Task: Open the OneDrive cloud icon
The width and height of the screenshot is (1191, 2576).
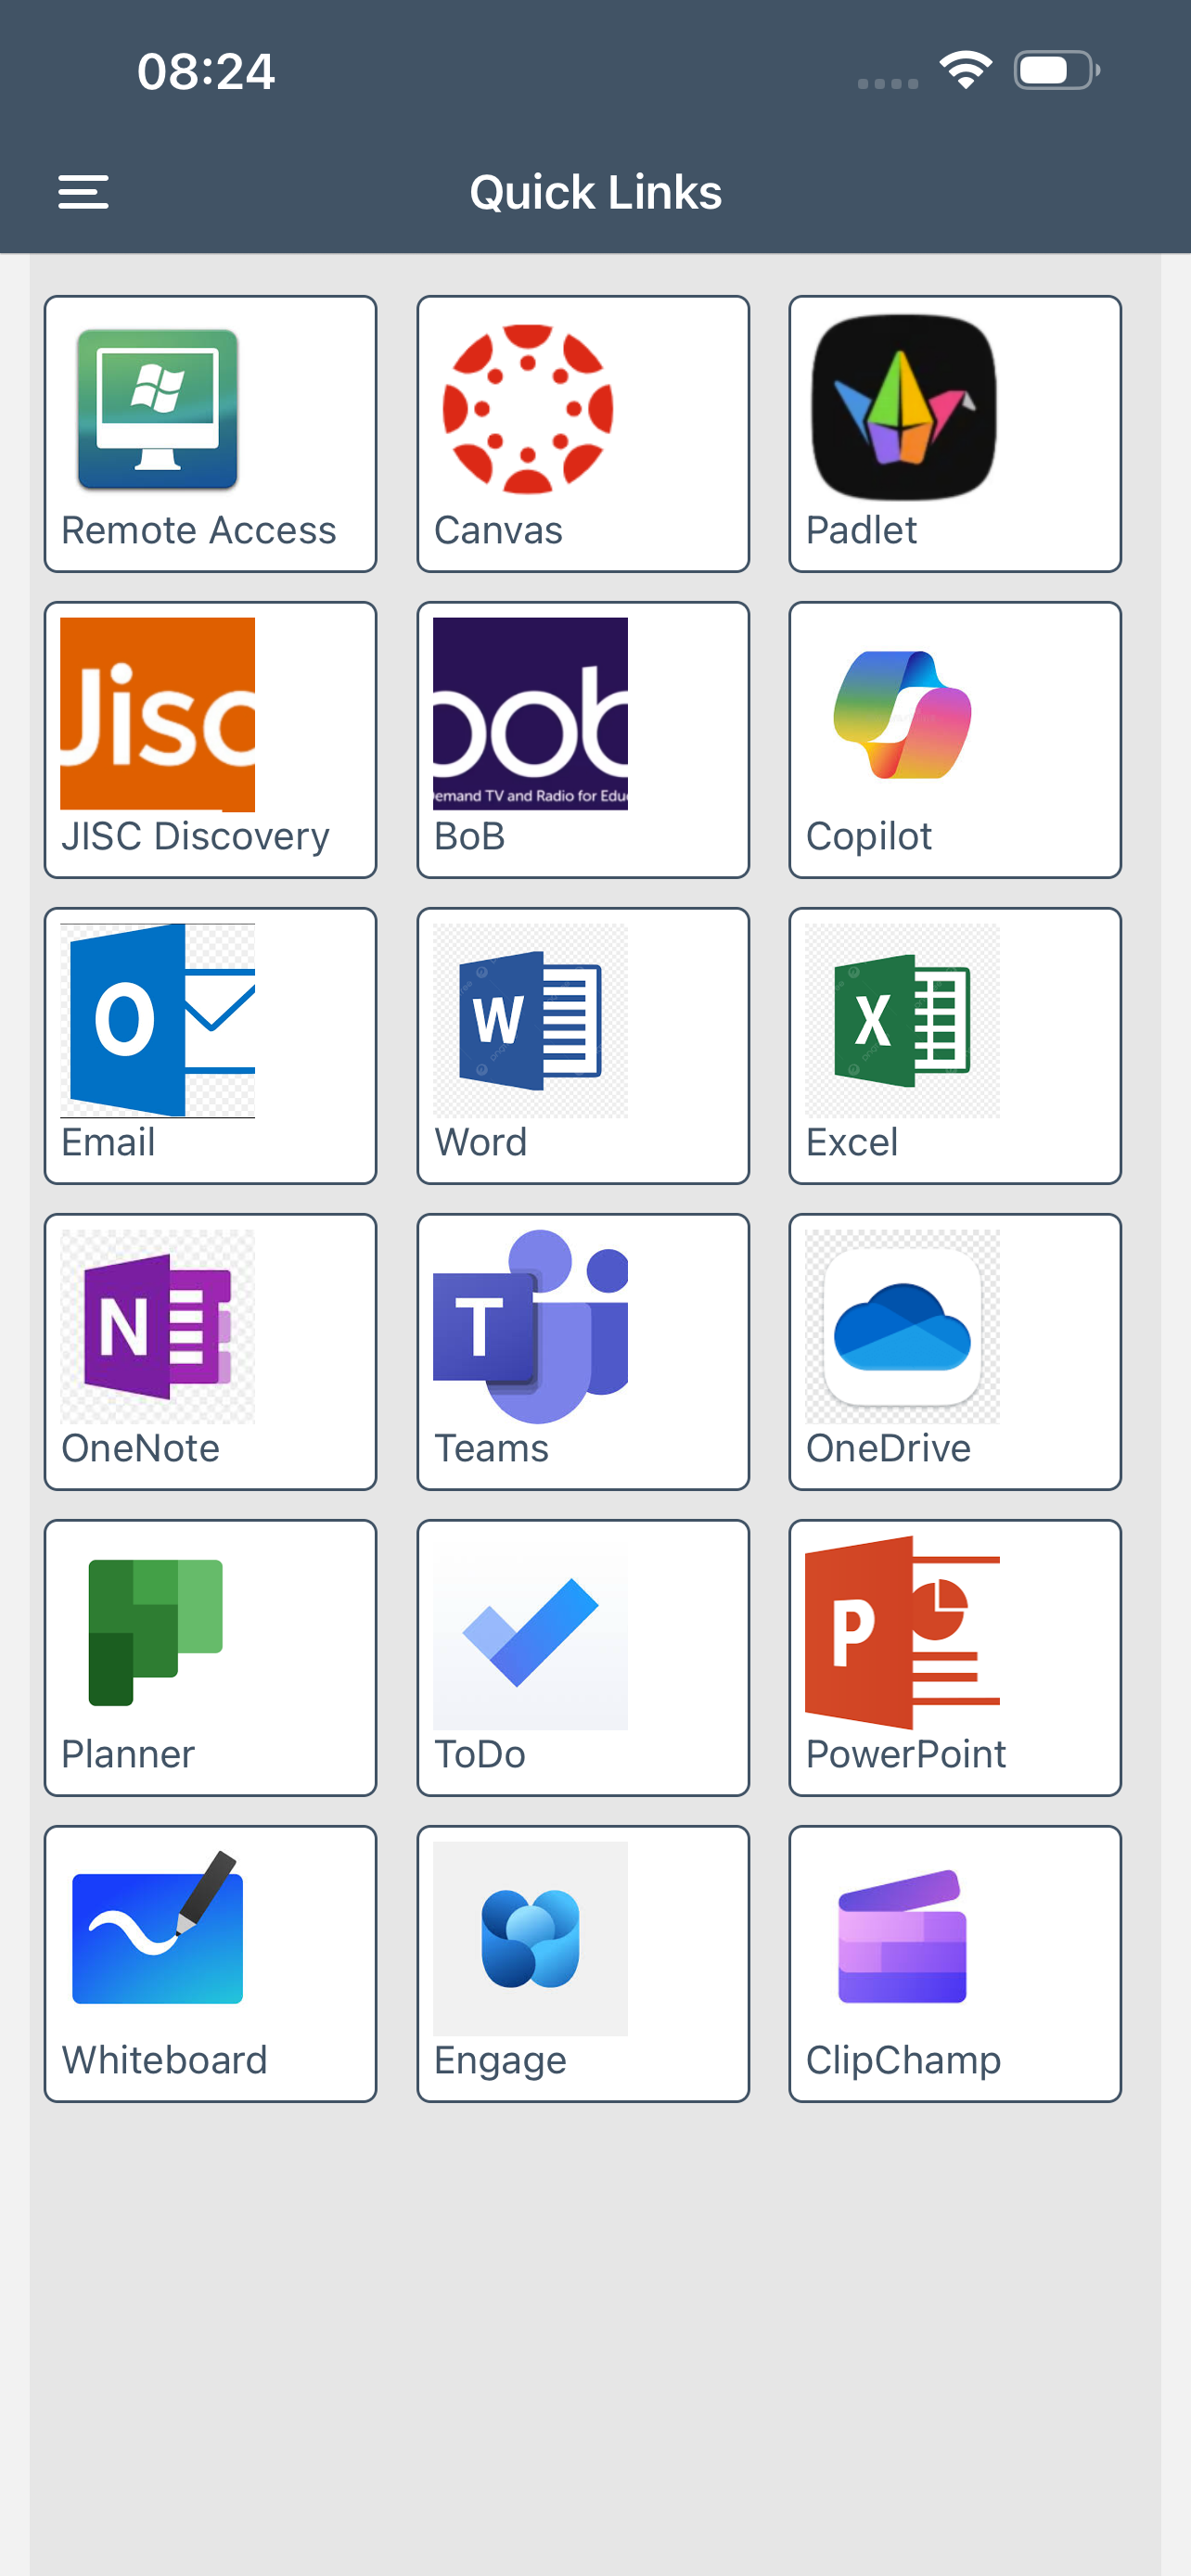Action: click(902, 1326)
